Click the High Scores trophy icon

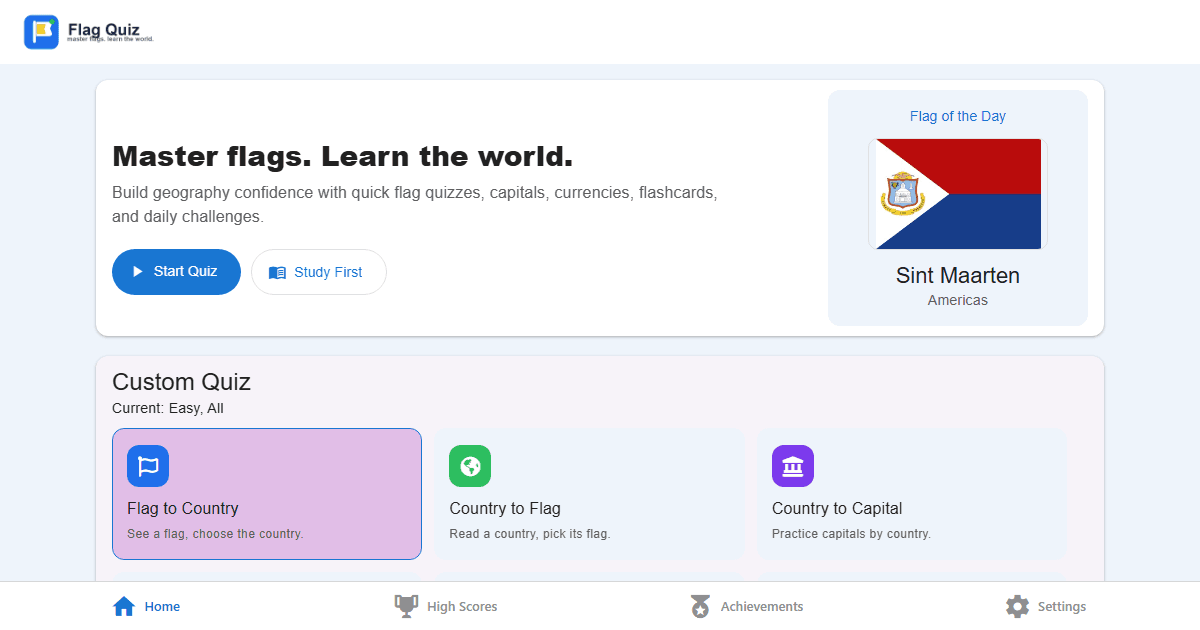click(x=406, y=606)
